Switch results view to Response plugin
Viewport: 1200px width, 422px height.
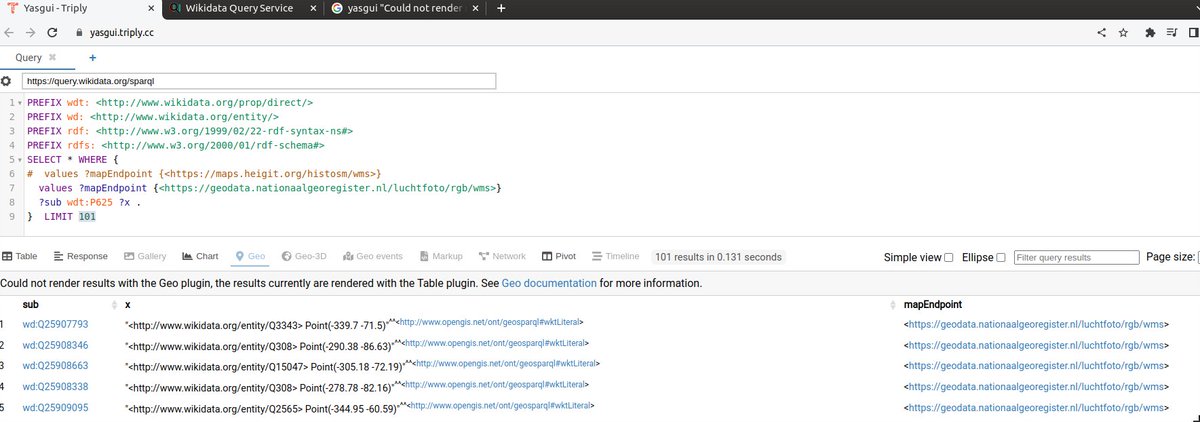coord(80,257)
